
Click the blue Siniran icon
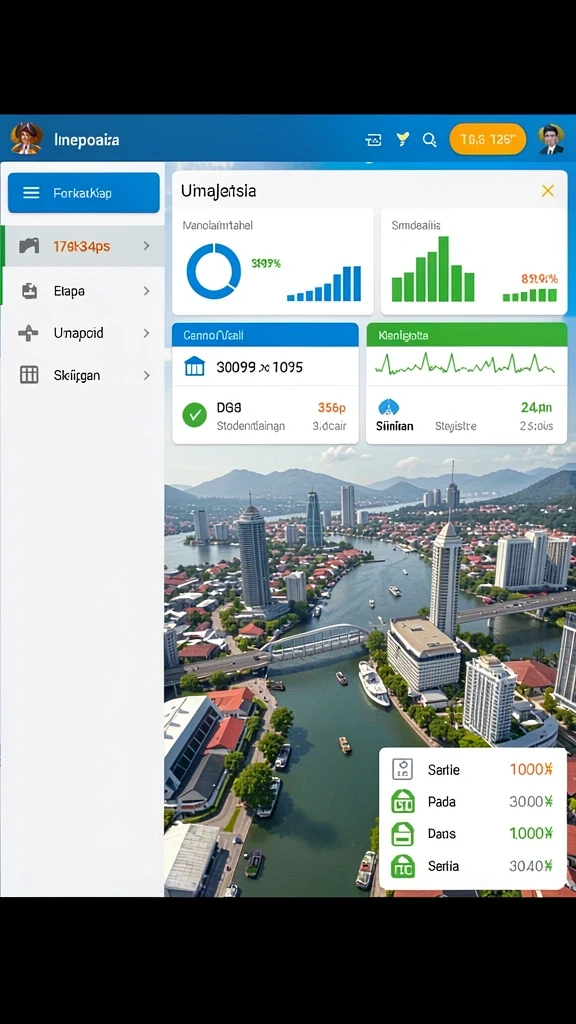[389, 408]
